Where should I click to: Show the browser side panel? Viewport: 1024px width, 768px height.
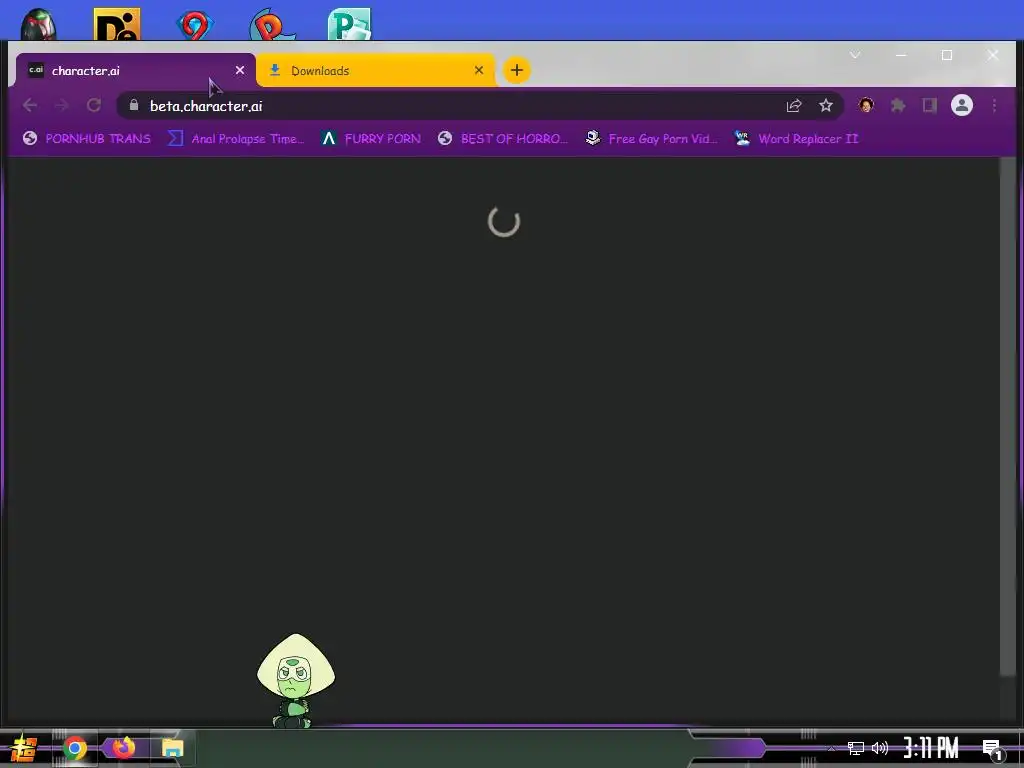[929, 105]
